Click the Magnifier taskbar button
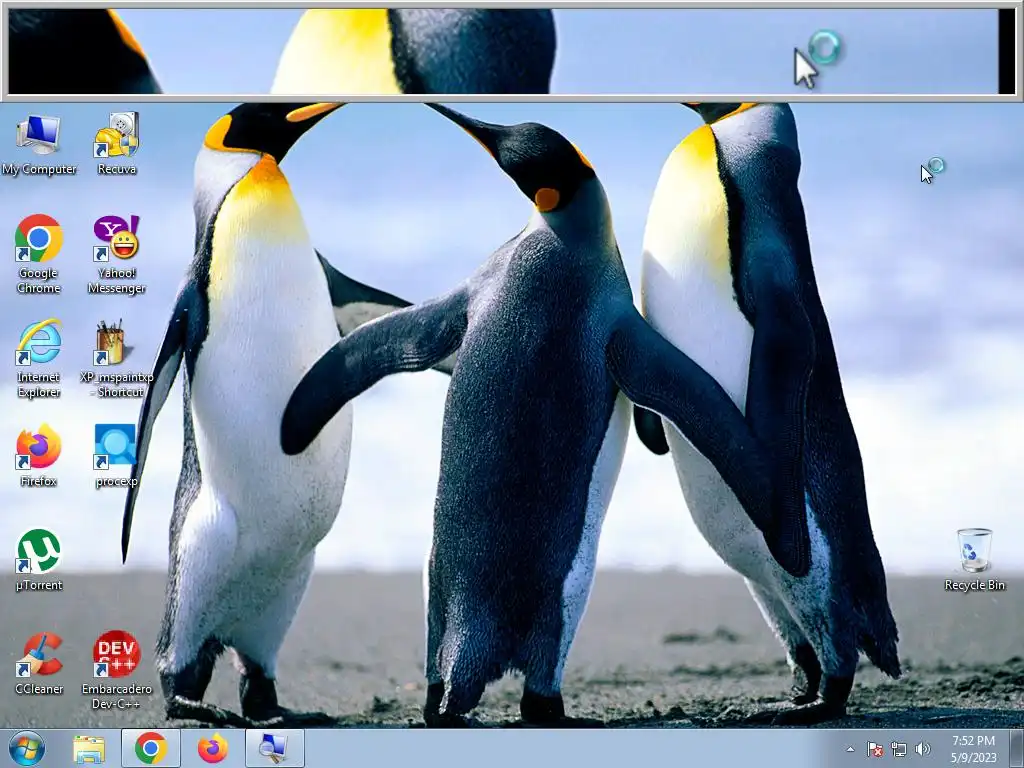Screen dimensions: 1024x768 pos(275,748)
